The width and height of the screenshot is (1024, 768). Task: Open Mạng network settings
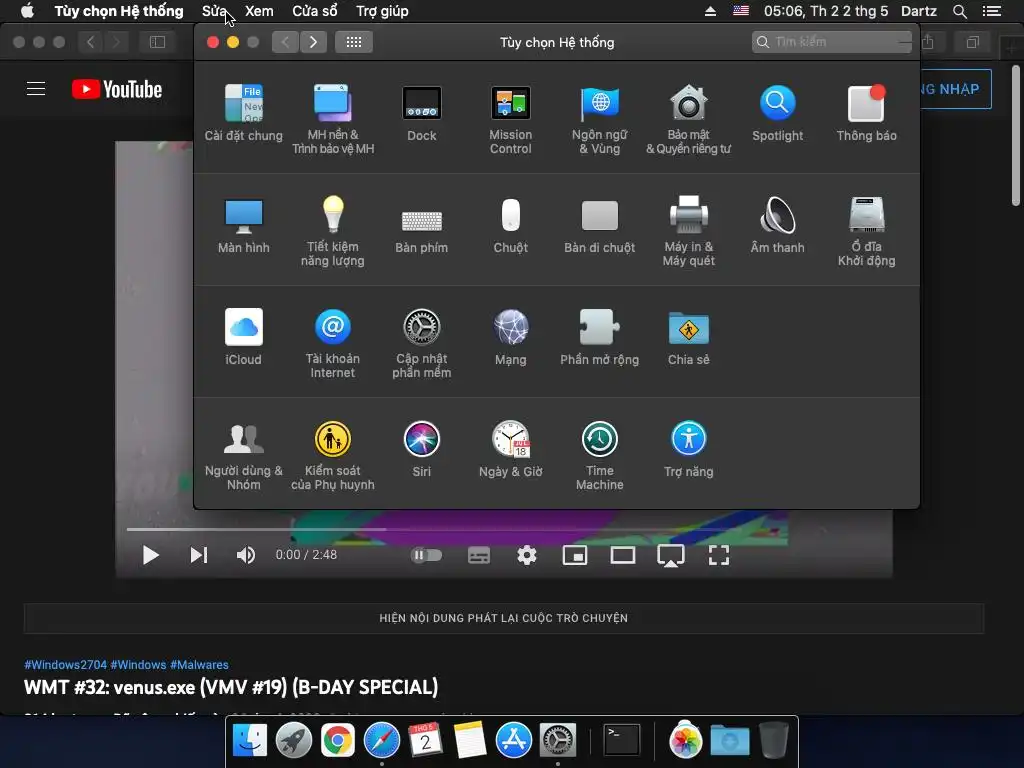pyautogui.click(x=511, y=337)
